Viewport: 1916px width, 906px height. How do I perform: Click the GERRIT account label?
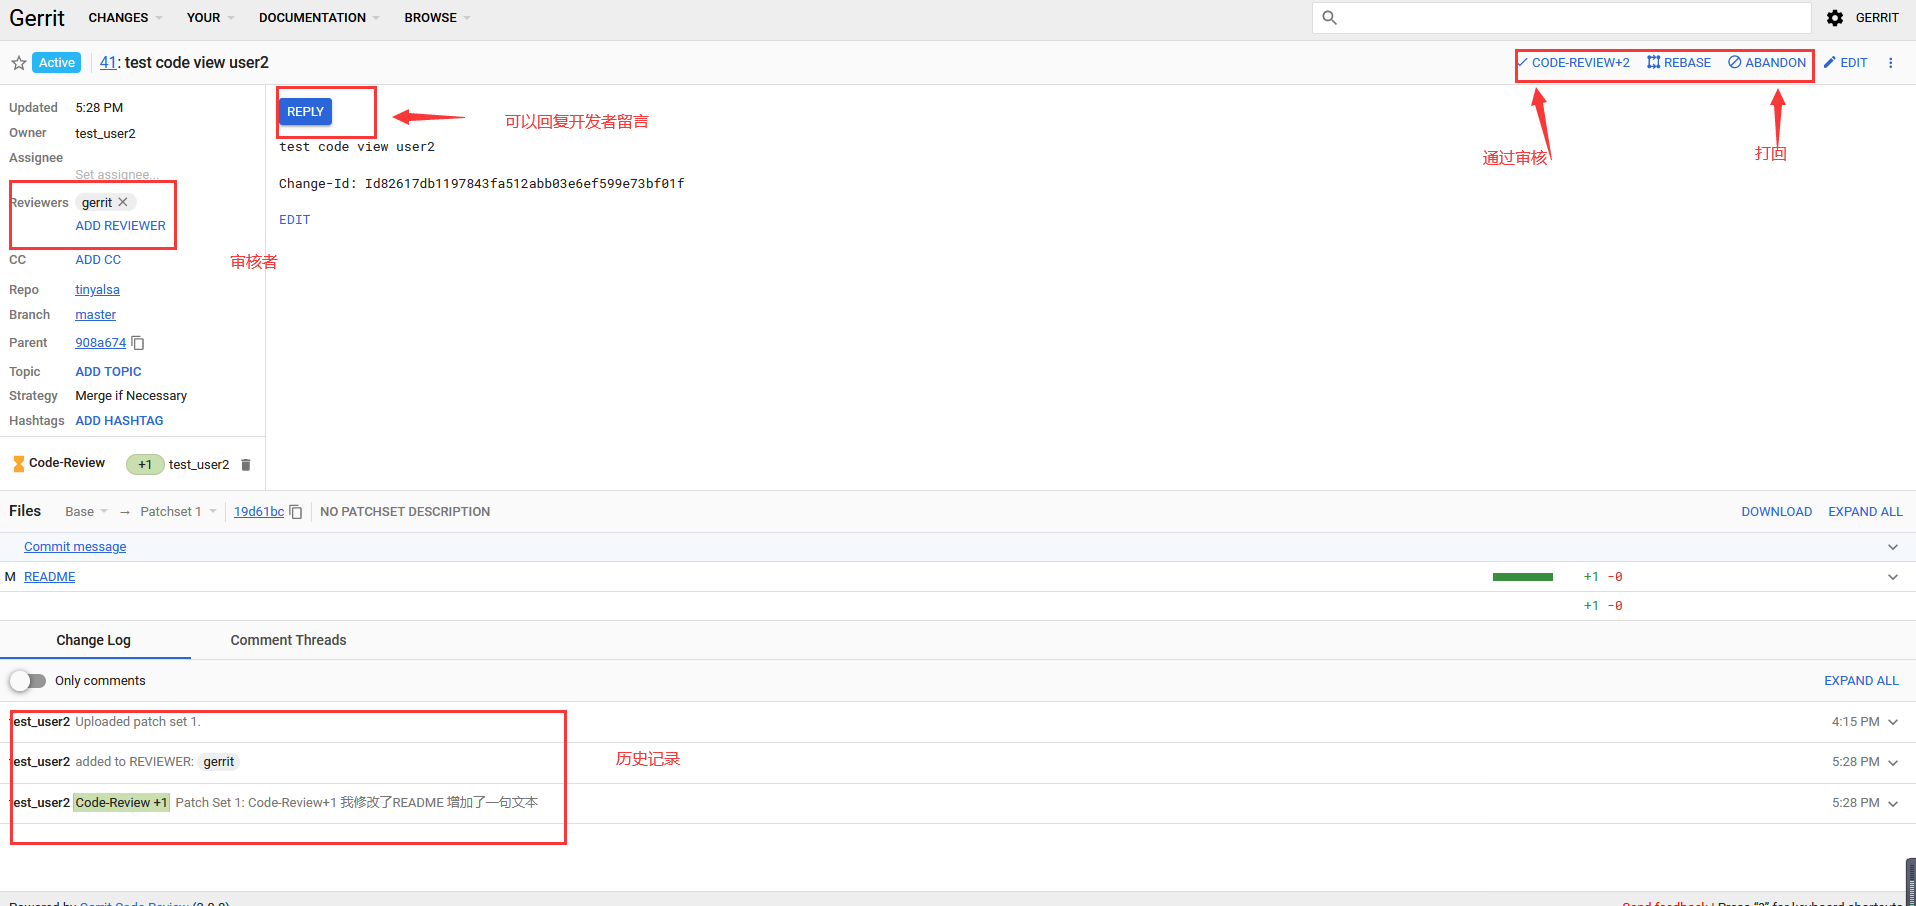click(x=1877, y=18)
